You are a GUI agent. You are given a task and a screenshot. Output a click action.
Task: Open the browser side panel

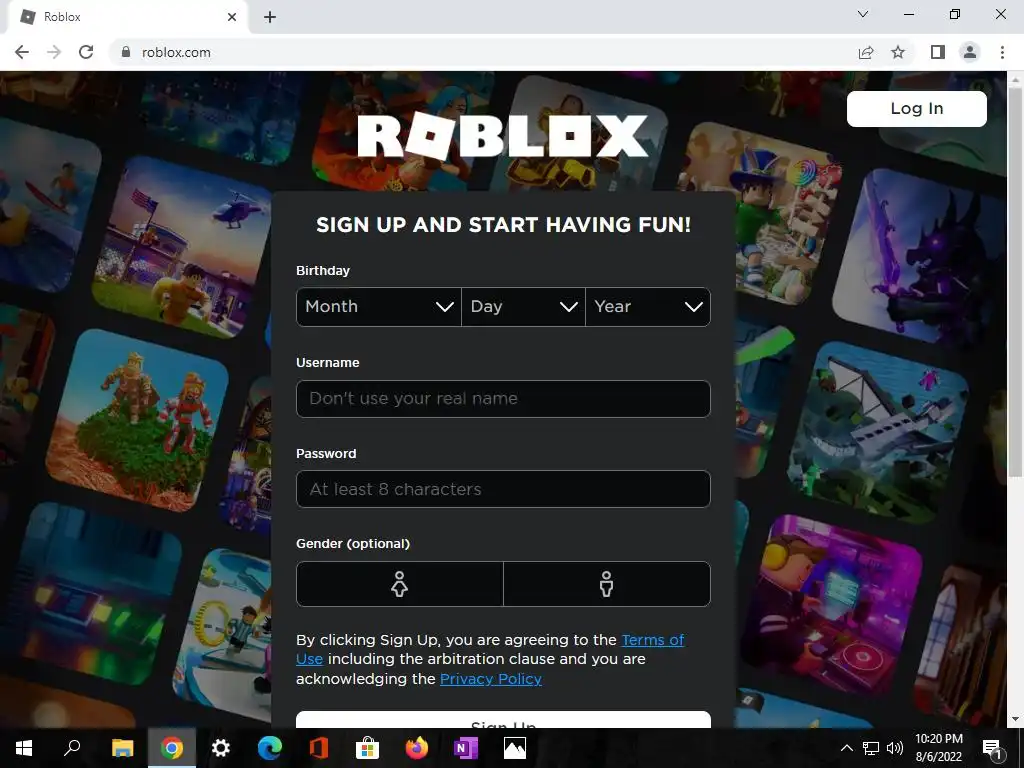[x=938, y=52]
